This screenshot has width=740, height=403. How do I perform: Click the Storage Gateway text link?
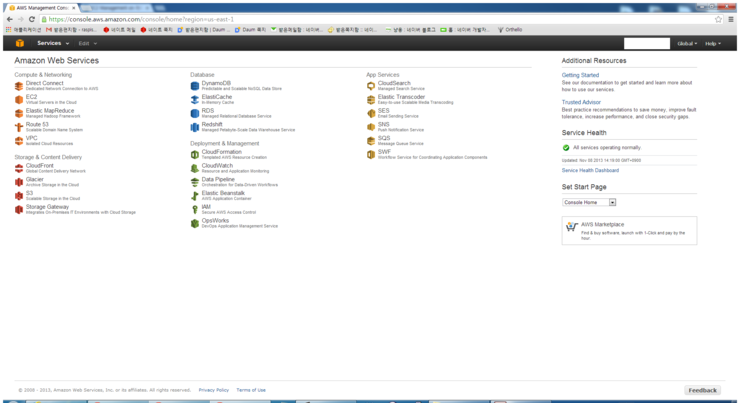(47, 207)
